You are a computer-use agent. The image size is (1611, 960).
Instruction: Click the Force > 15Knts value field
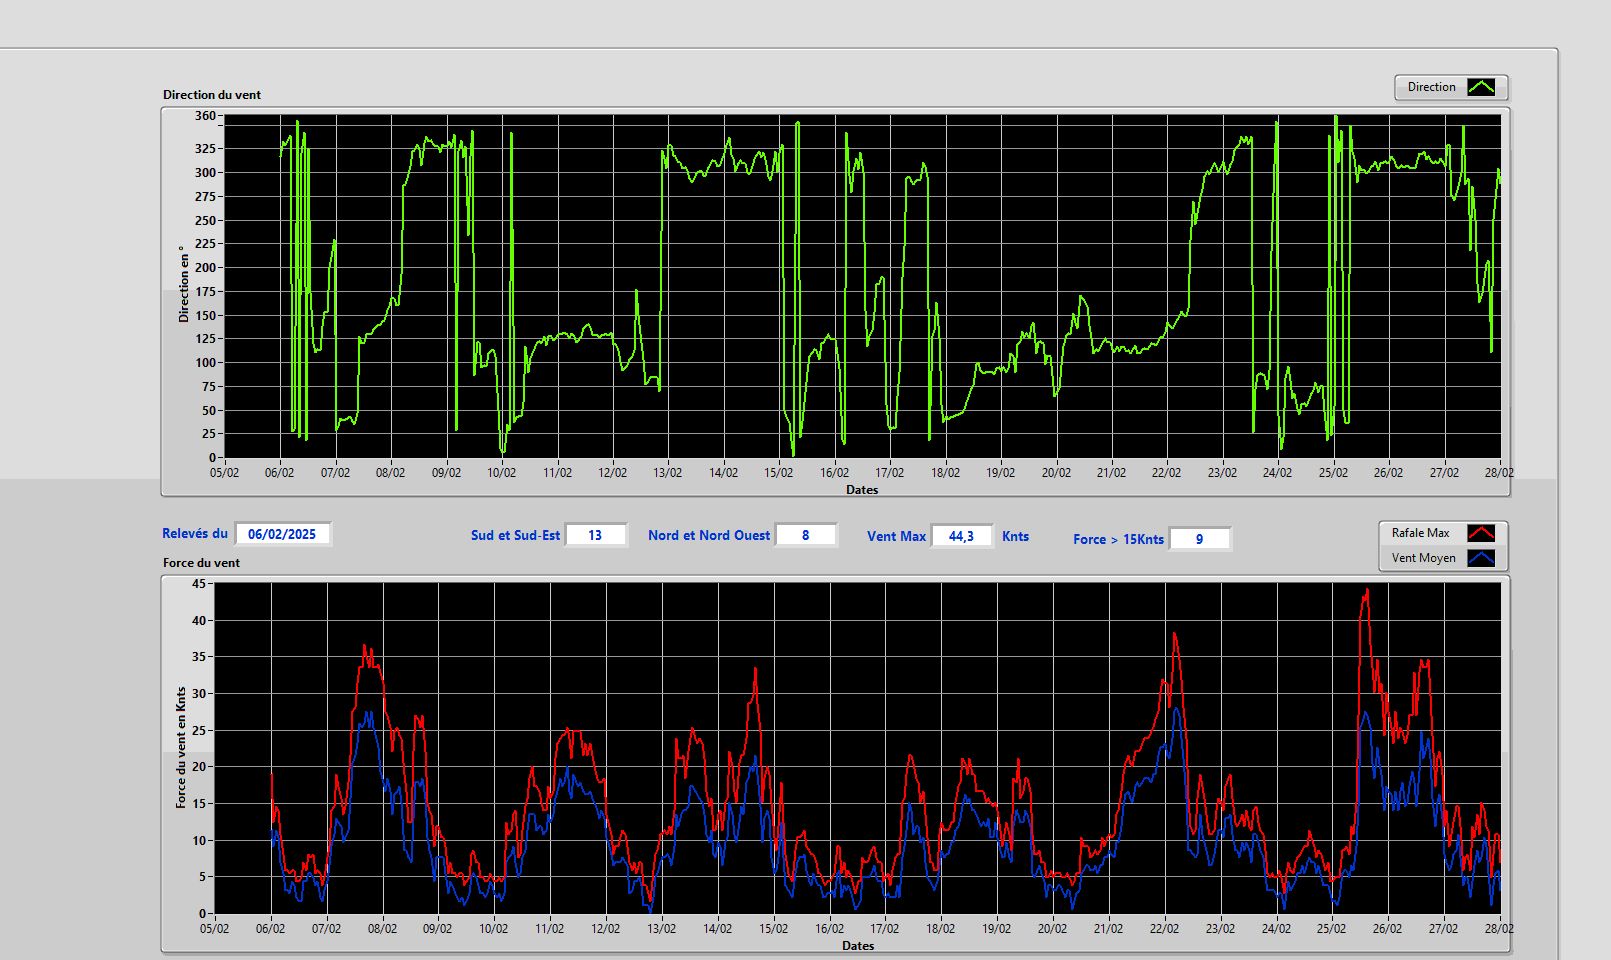(1199, 539)
